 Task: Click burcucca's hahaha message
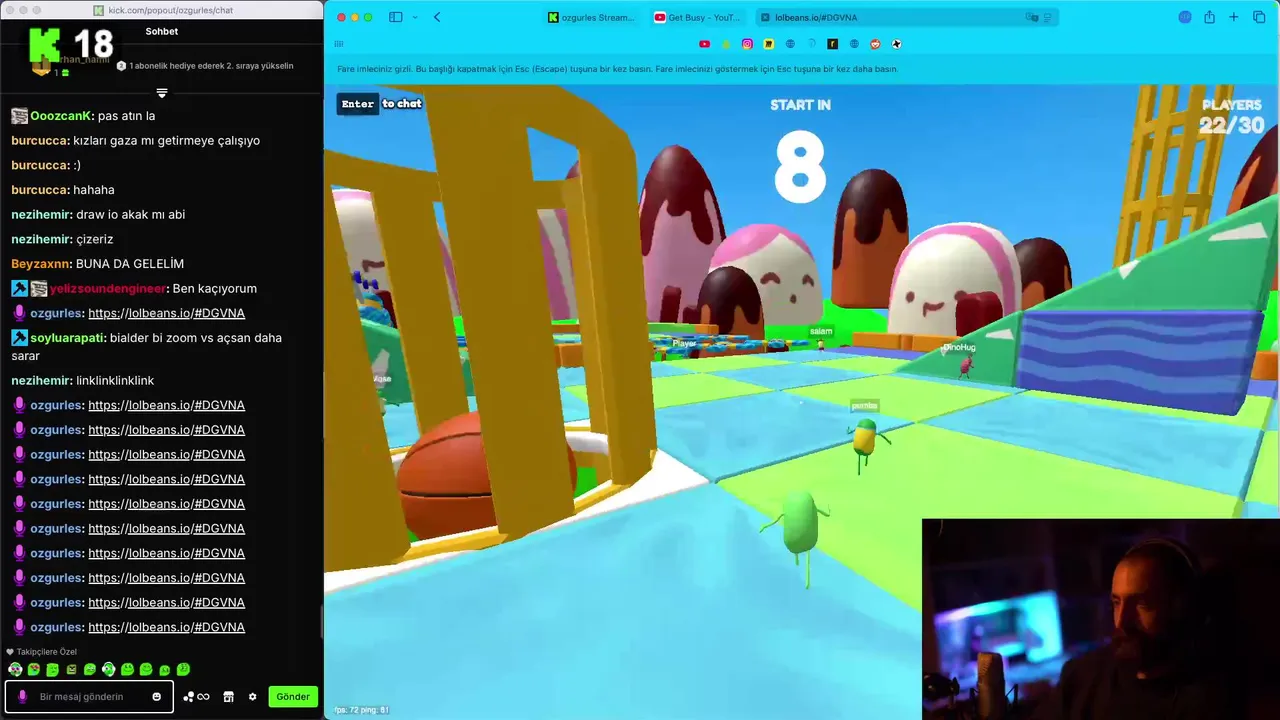point(94,190)
